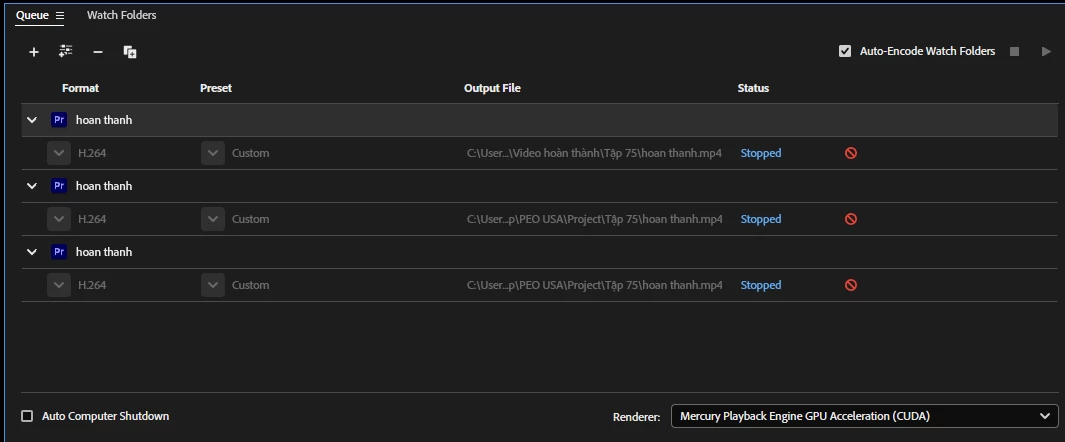
Task: Open H.264 format dropdown of second job
Action: 59,219
